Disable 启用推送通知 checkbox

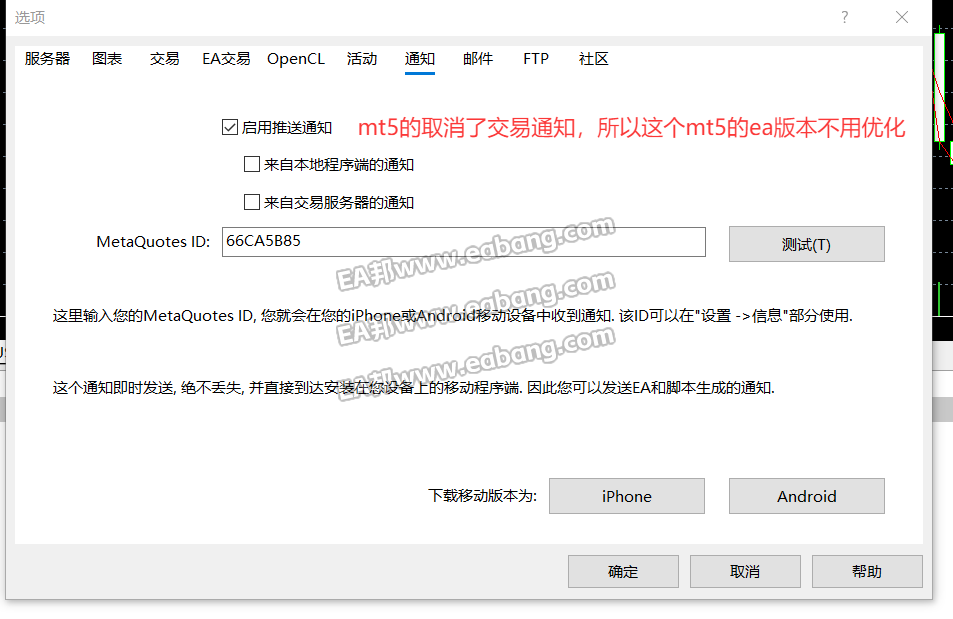tap(227, 127)
